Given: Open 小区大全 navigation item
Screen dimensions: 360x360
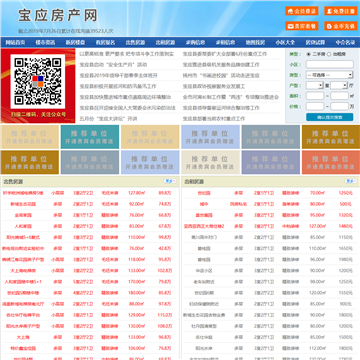Looking at the screenshot, I should tap(285, 42).
